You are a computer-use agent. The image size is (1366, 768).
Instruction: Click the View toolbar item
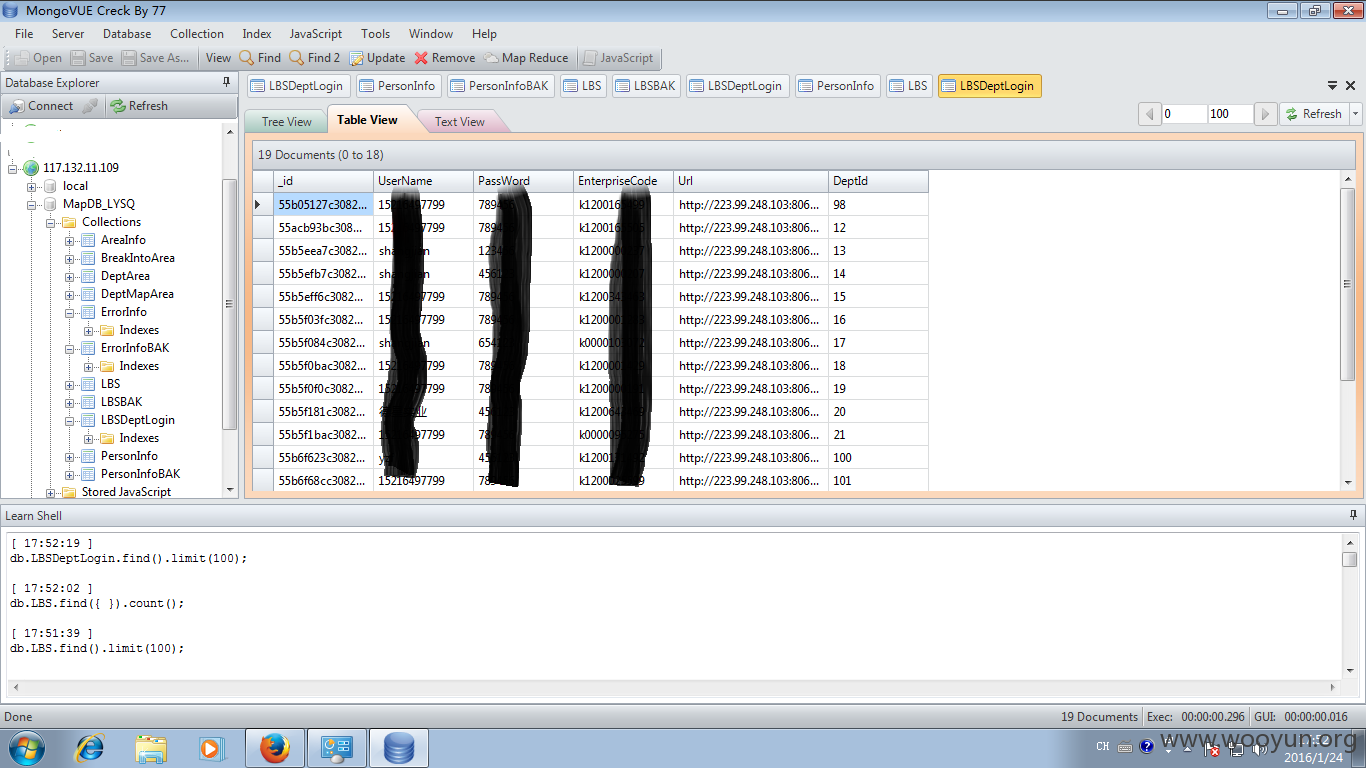[x=218, y=58]
